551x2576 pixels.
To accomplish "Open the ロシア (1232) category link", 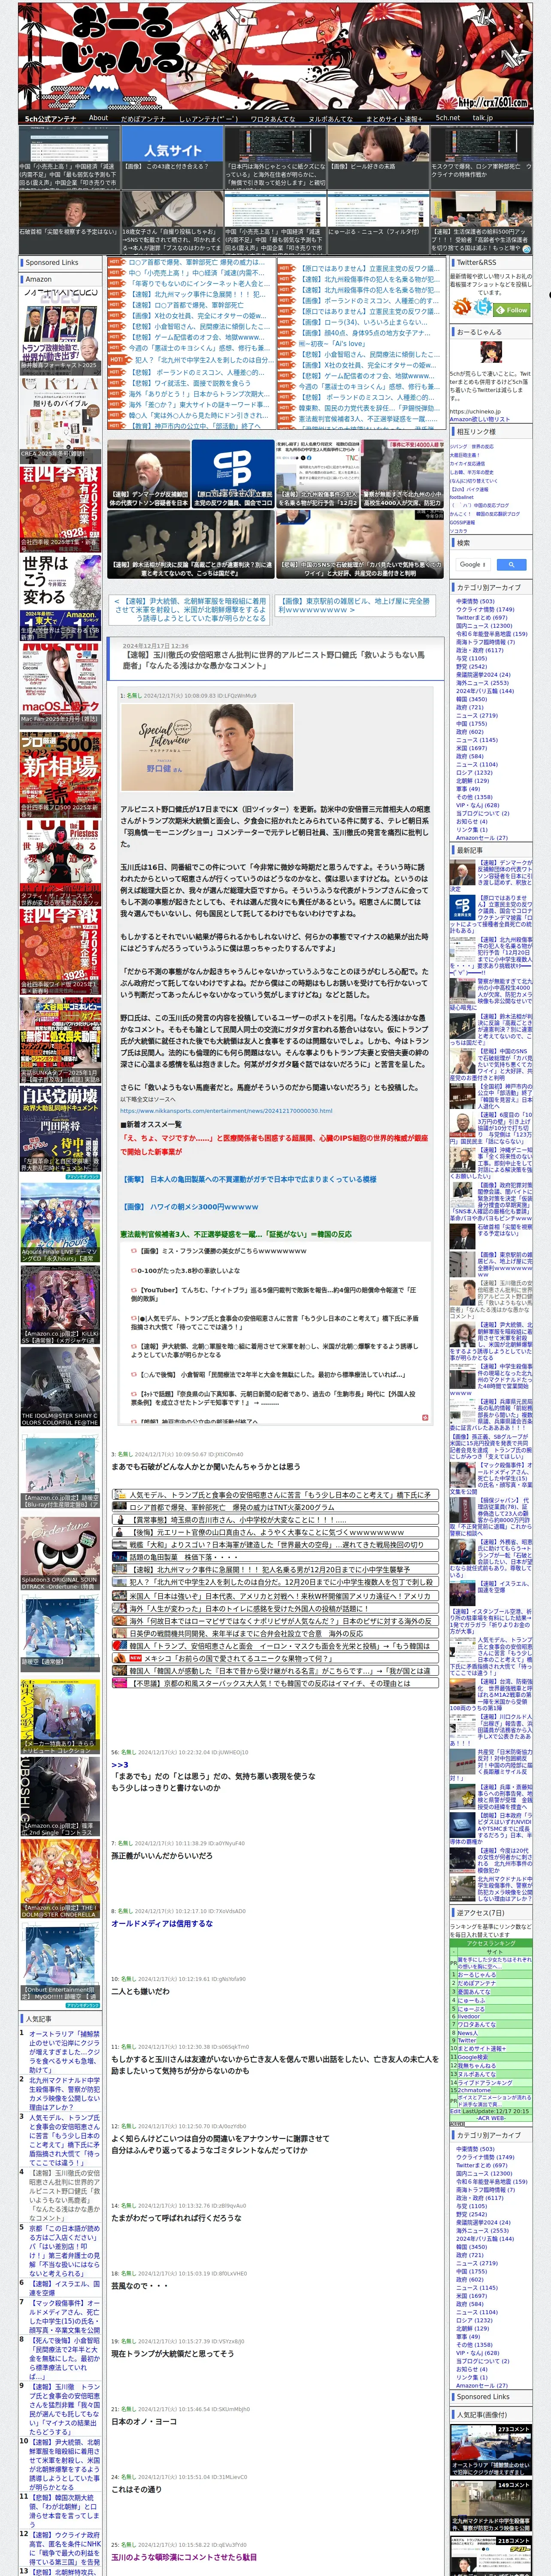I will click(474, 772).
